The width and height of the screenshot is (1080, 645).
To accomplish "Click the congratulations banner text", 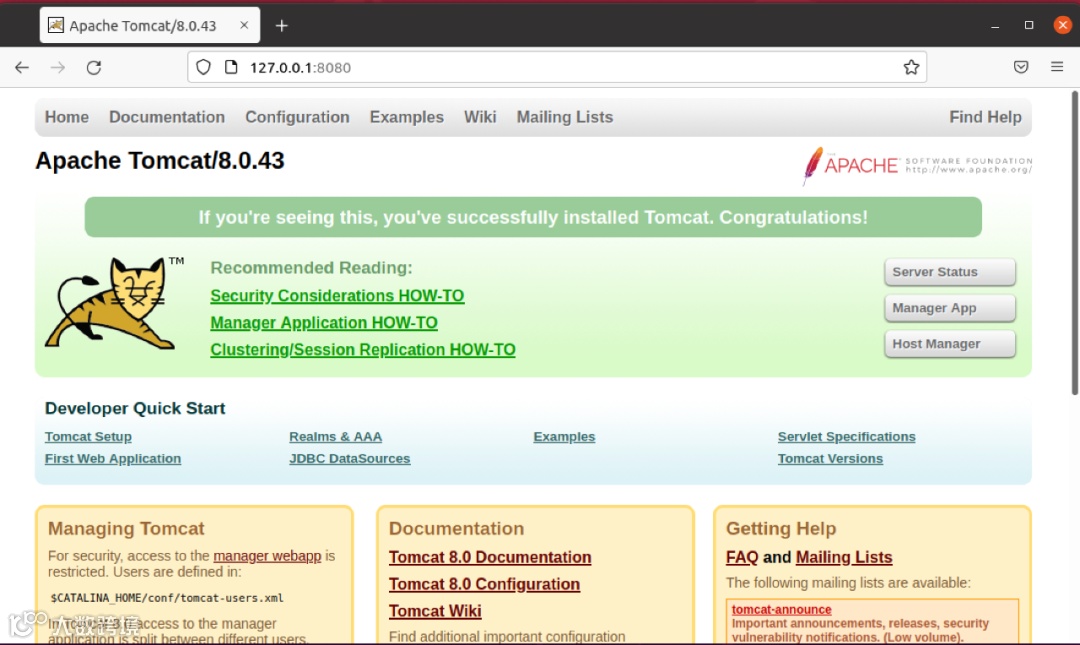I will (x=533, y=217).
